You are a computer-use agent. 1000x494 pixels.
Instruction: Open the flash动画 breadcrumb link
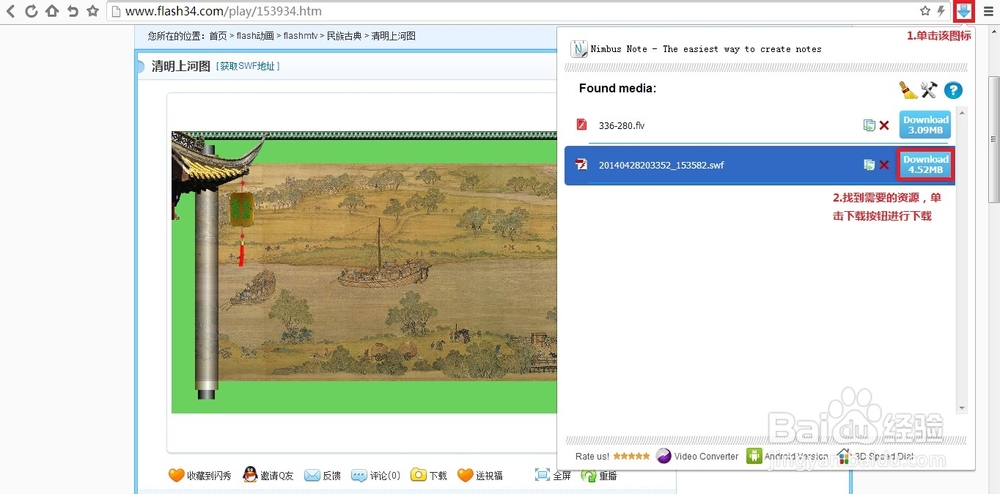click(255, 36)
